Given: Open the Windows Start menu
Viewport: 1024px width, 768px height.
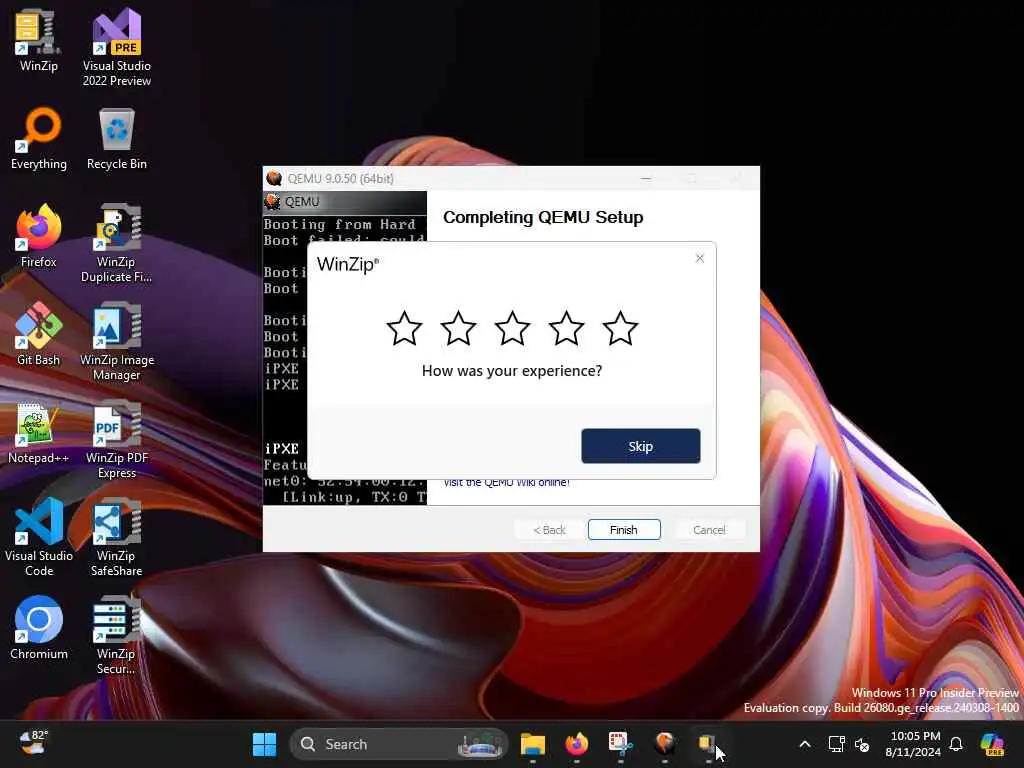Looking at the screenshot, I should (x=264, y=744).
